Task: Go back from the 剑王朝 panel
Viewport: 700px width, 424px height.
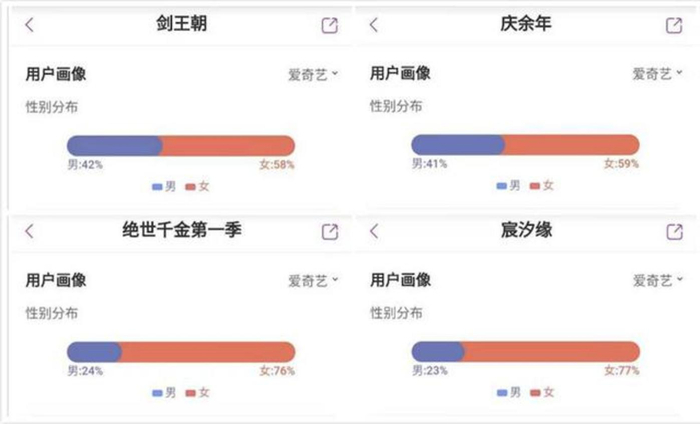Action: [x=29, y=25]
